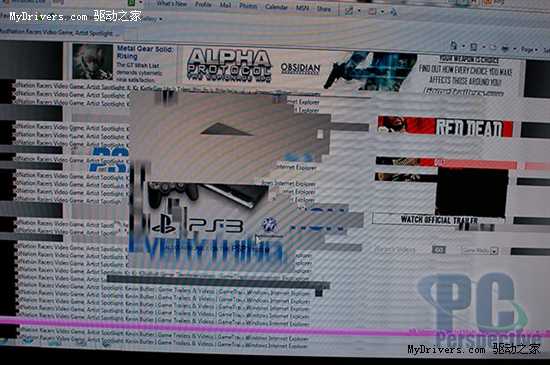Expand the arrow next to the mail toolbar icon
The width and height of the screenshot is (550, 365).
[x=382, y=12]
